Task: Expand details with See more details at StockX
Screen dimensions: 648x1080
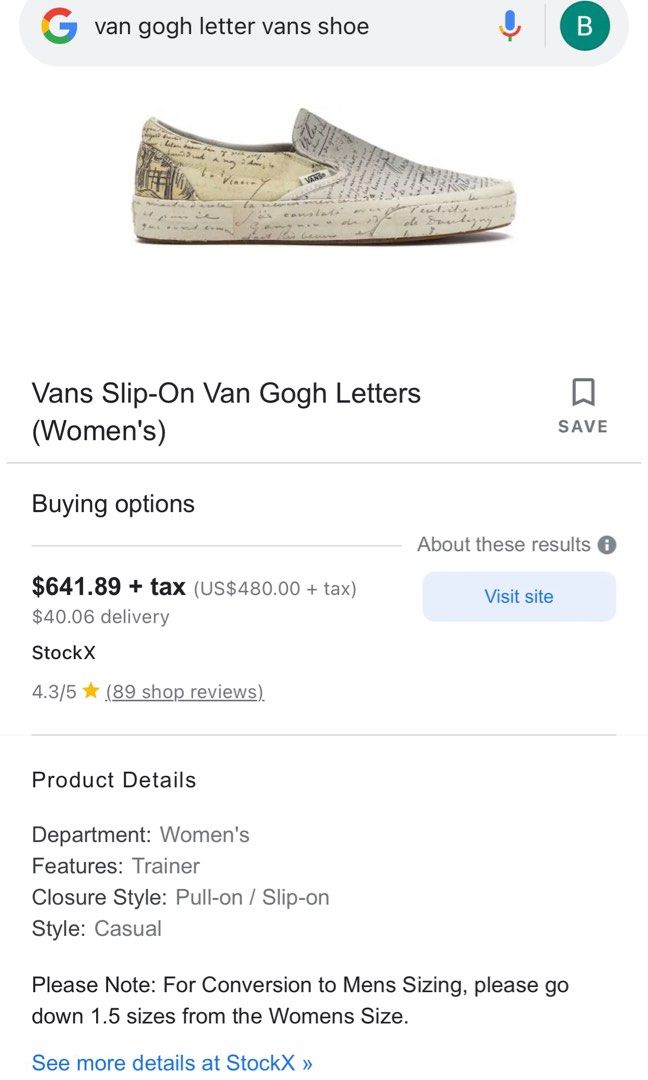Action: (170, 1062)
